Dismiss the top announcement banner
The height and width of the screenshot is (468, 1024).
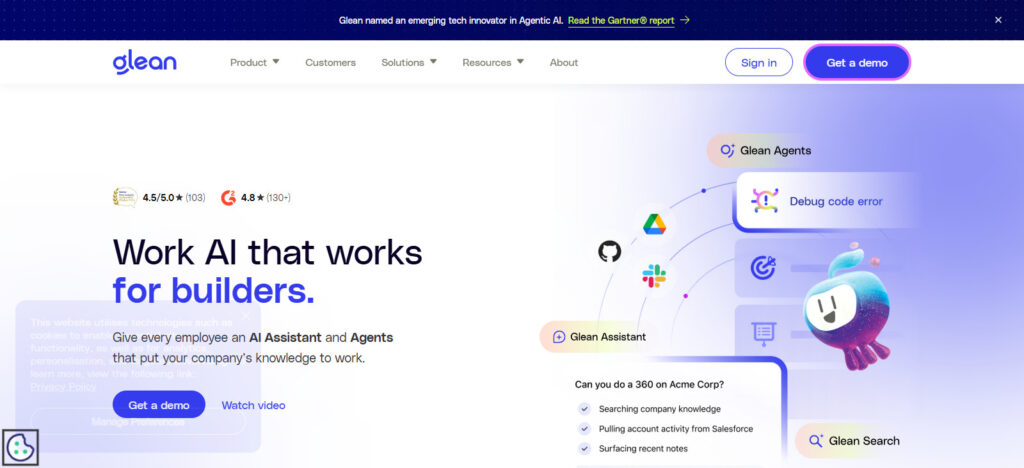pyautogui.click(x=998, y=20)
